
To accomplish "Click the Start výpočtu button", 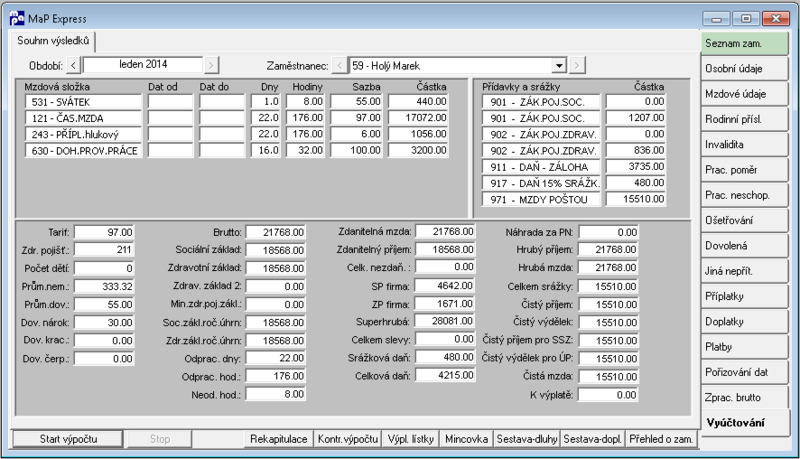I will click(68, 439).
